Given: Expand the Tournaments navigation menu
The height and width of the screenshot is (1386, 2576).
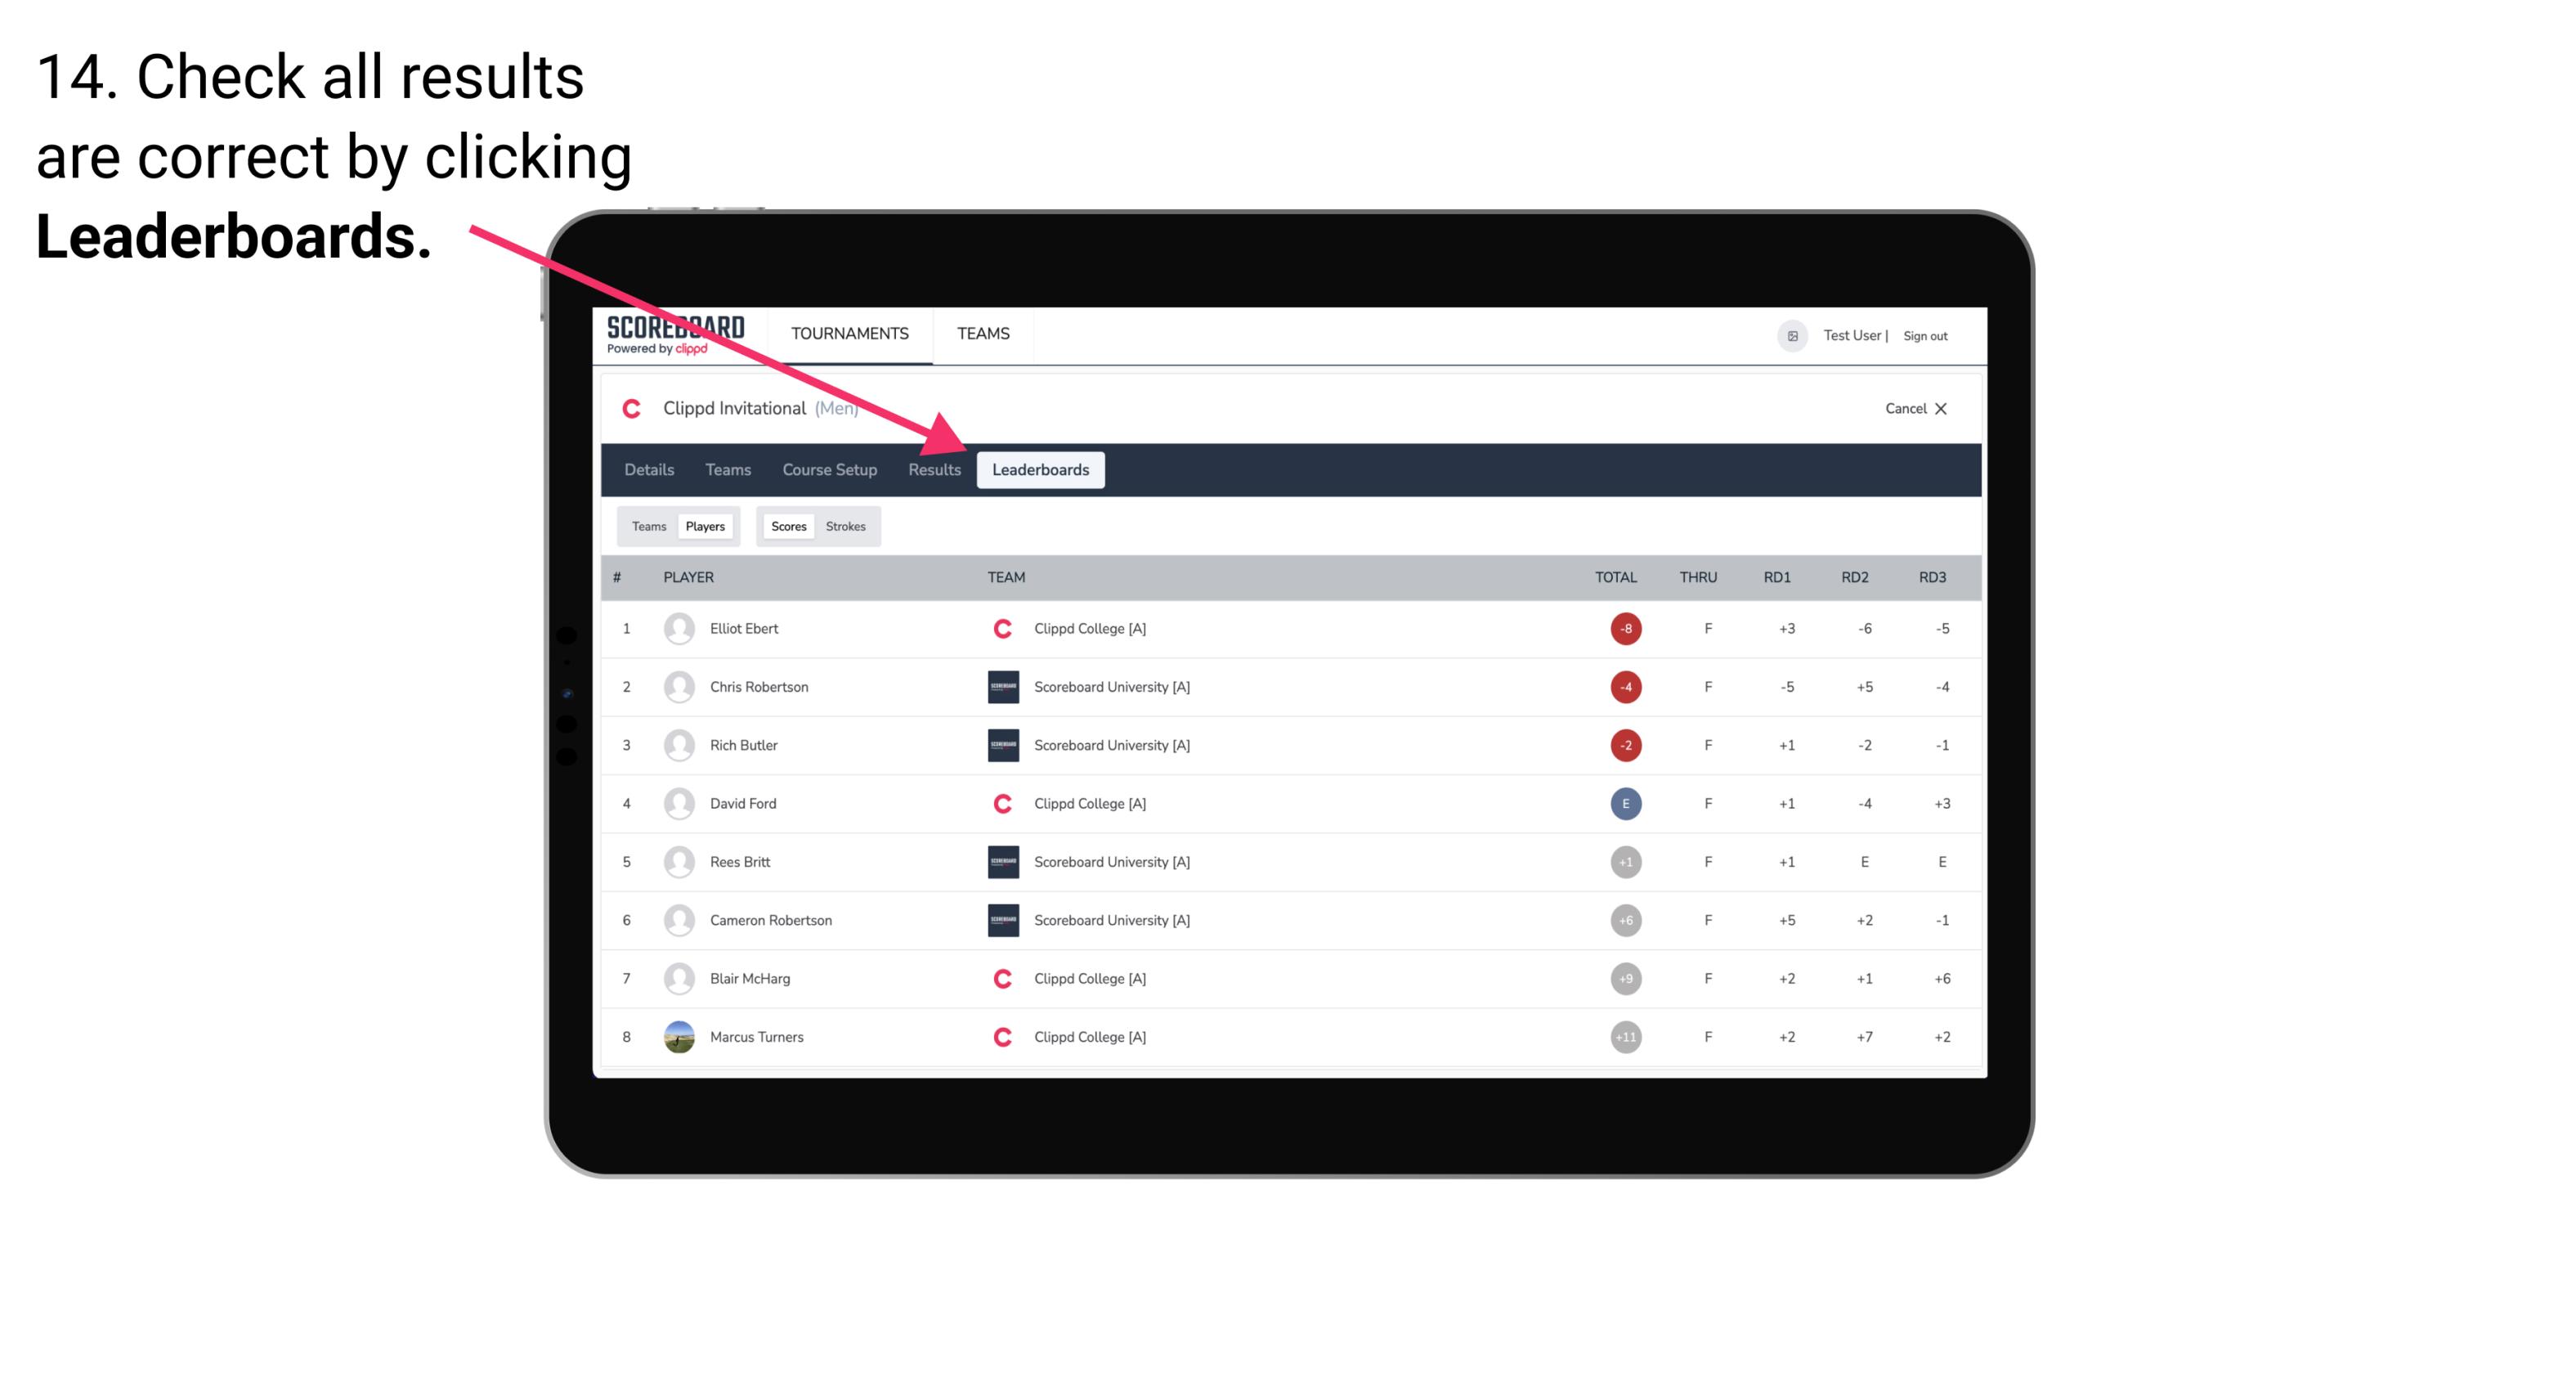Looking at the screenshot, I should click(x=848, y=333).
